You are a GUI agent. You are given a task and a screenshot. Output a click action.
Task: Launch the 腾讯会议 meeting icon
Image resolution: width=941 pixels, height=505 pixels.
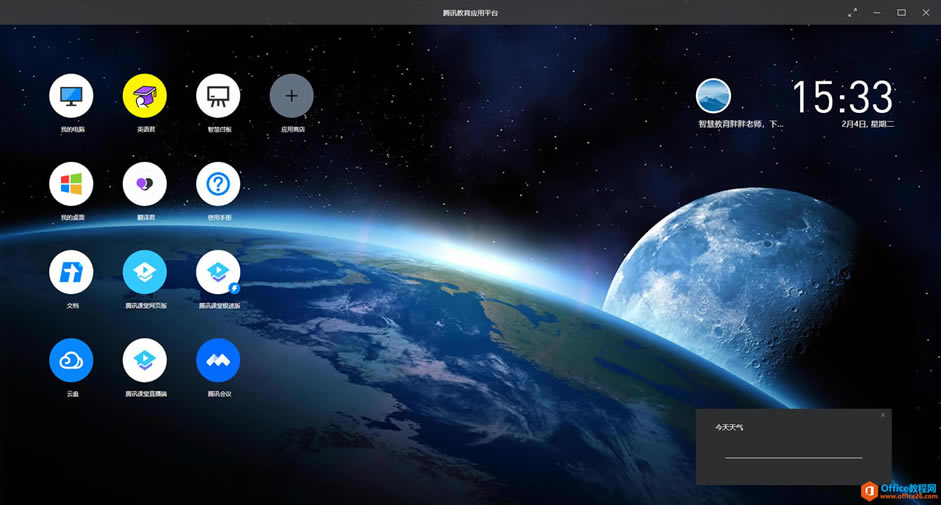(x=218, y=360)
